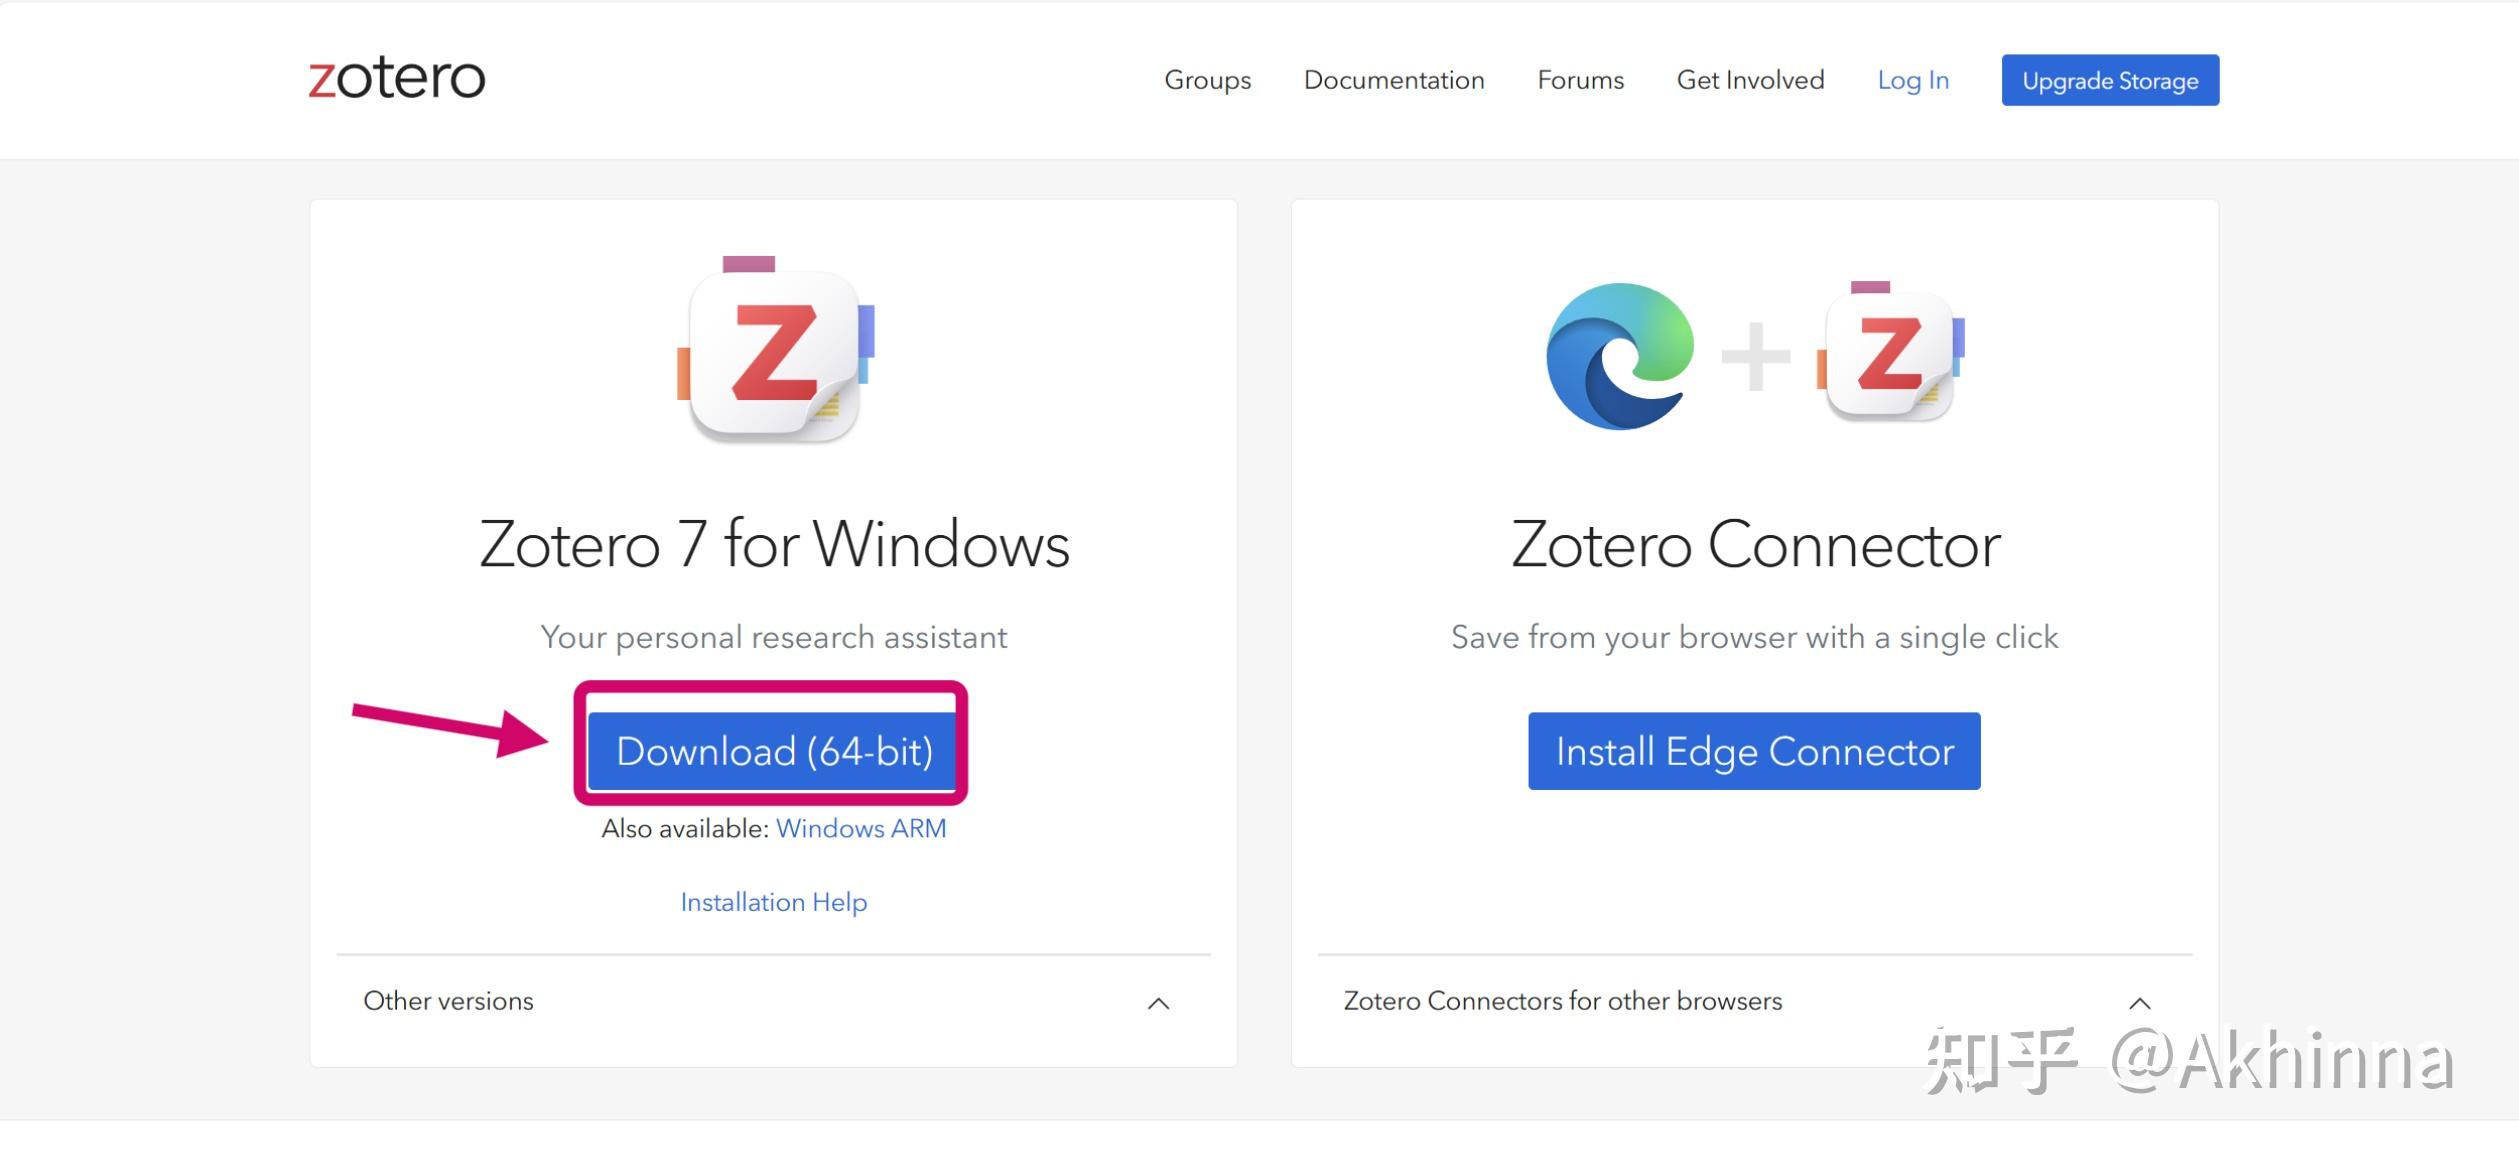This screenshot has height=1162, width=2519.
Task: Open the Documentation page
Action: click(x=1394, y=80)
